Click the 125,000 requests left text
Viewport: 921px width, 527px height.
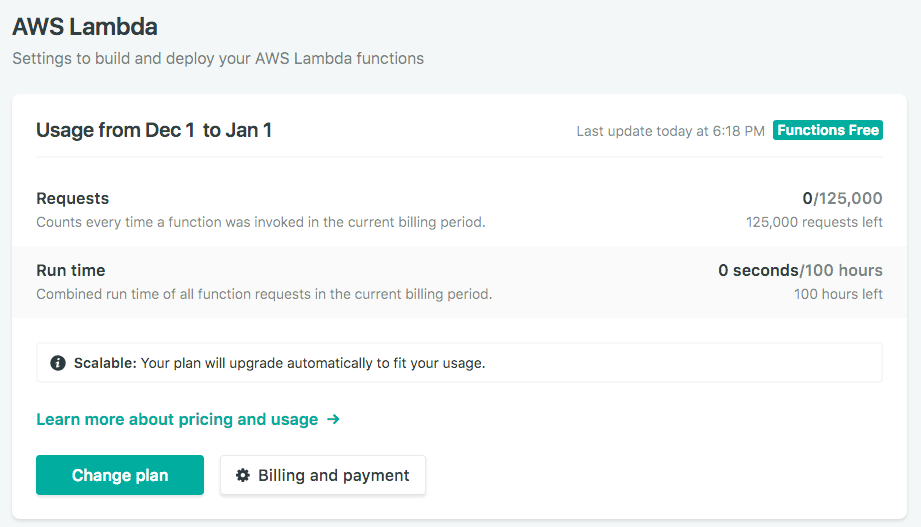[x=814, y=222]
